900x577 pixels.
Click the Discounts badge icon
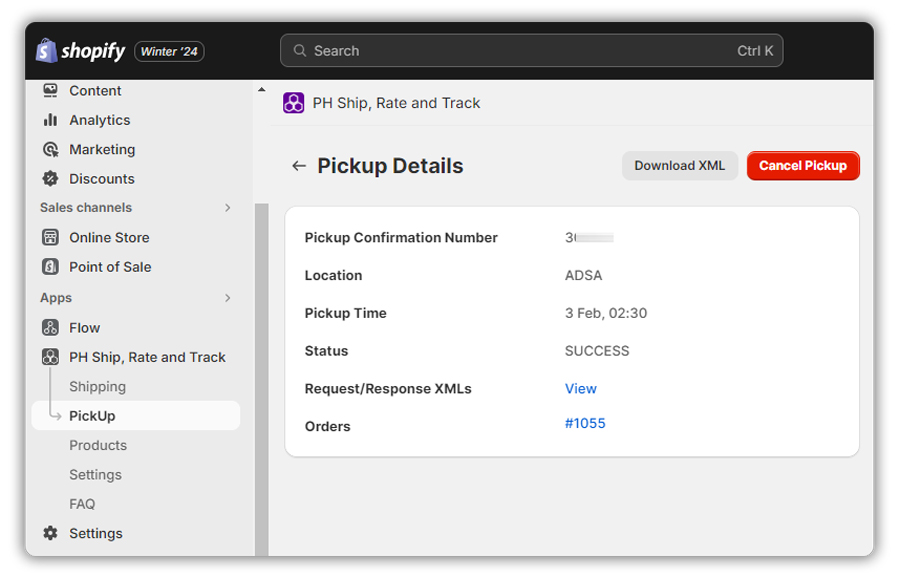point(51,179)
